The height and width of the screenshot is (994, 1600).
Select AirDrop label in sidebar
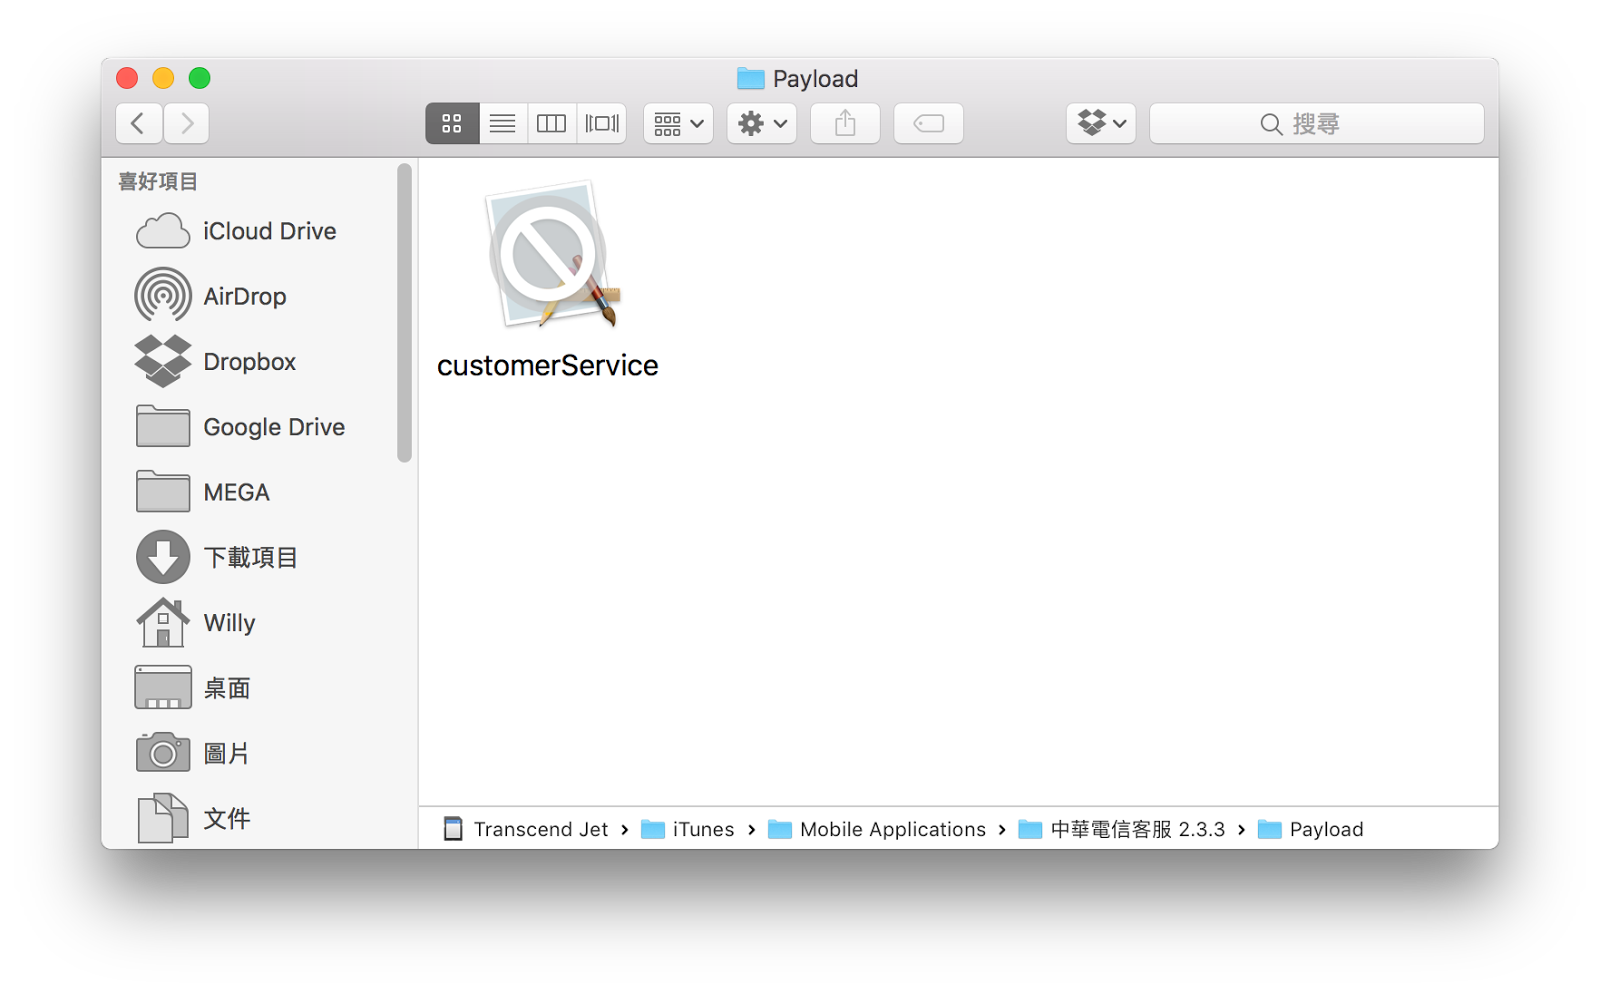tap(245, 297)
